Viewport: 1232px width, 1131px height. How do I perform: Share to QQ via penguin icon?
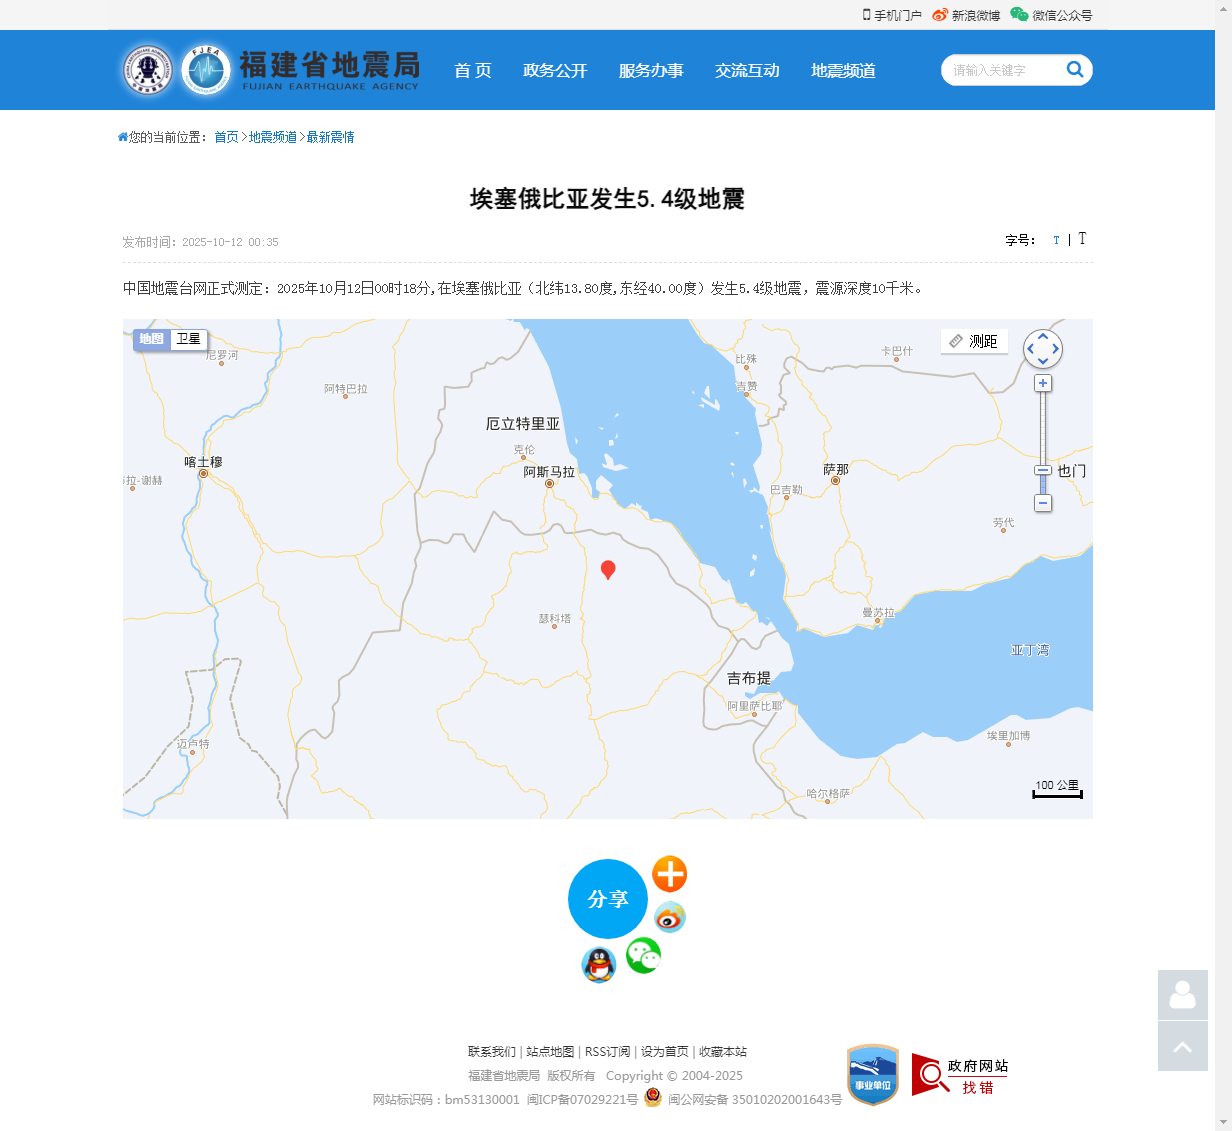598,966
